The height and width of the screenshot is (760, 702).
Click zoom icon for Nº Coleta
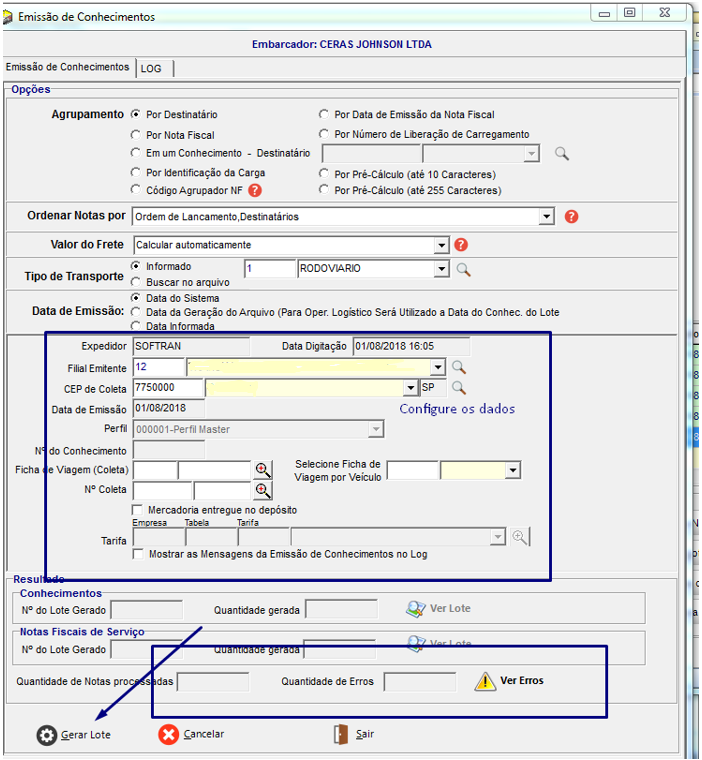[x=263, y=491]
